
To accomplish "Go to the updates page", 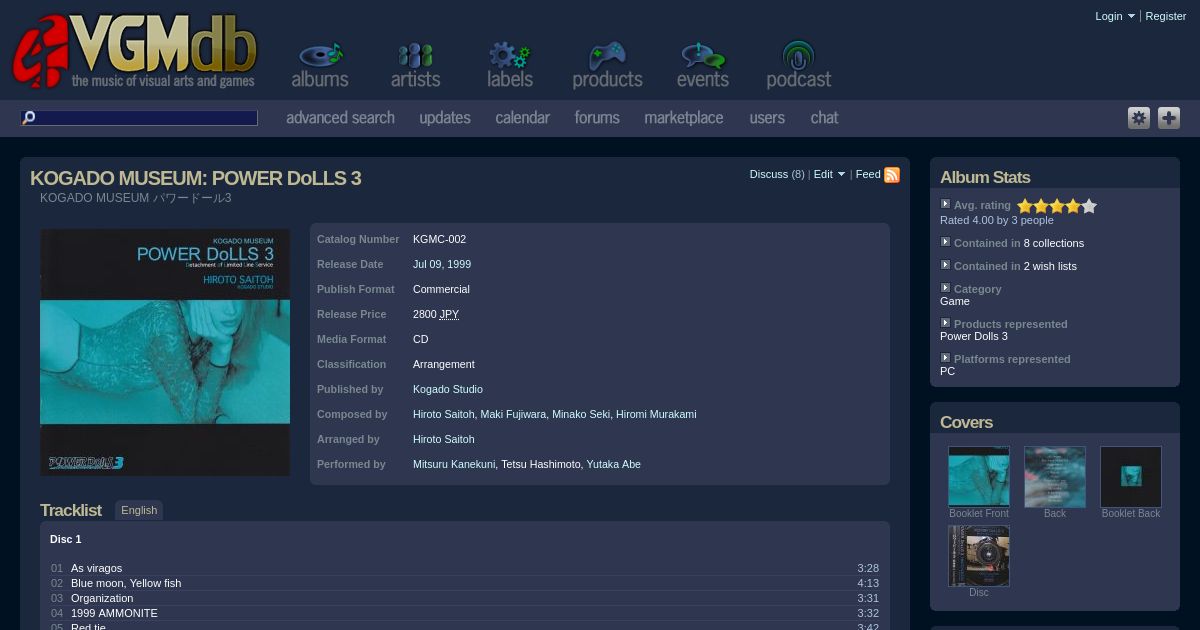I will (445, 118).
